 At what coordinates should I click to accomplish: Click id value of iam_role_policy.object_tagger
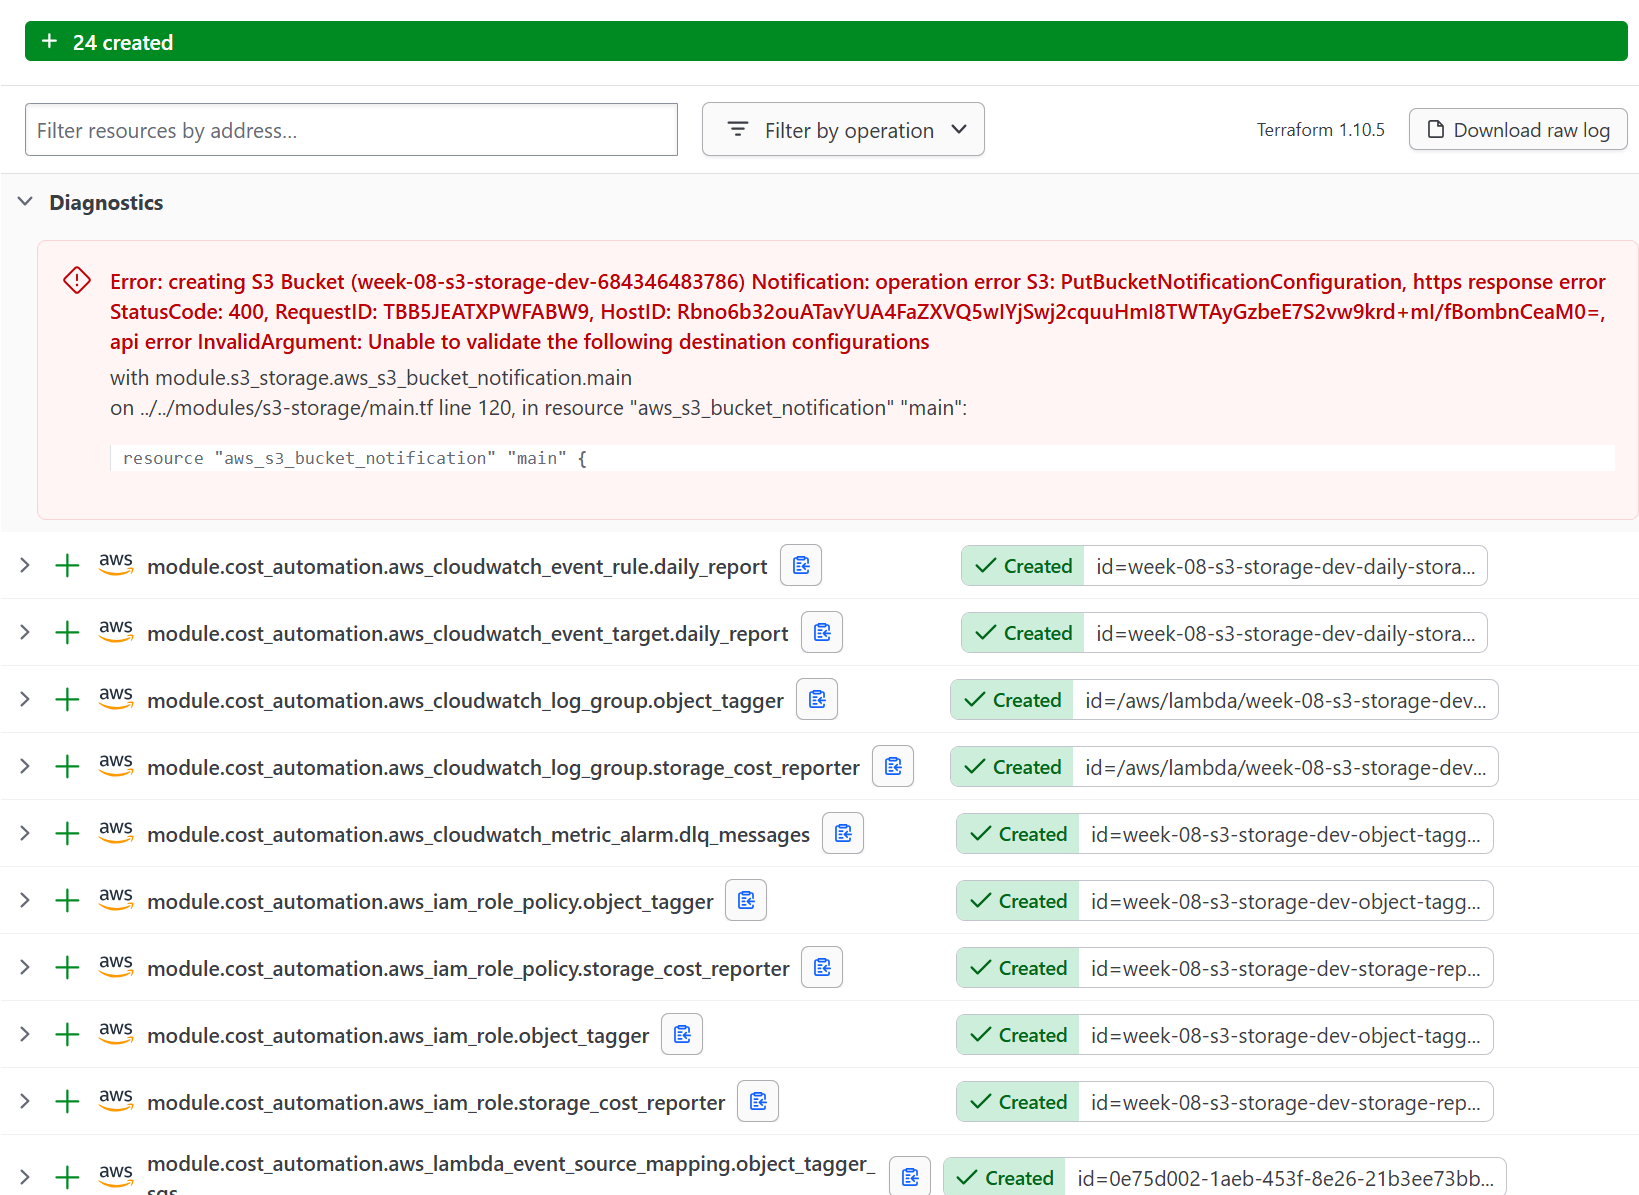tap(1285, 900)
